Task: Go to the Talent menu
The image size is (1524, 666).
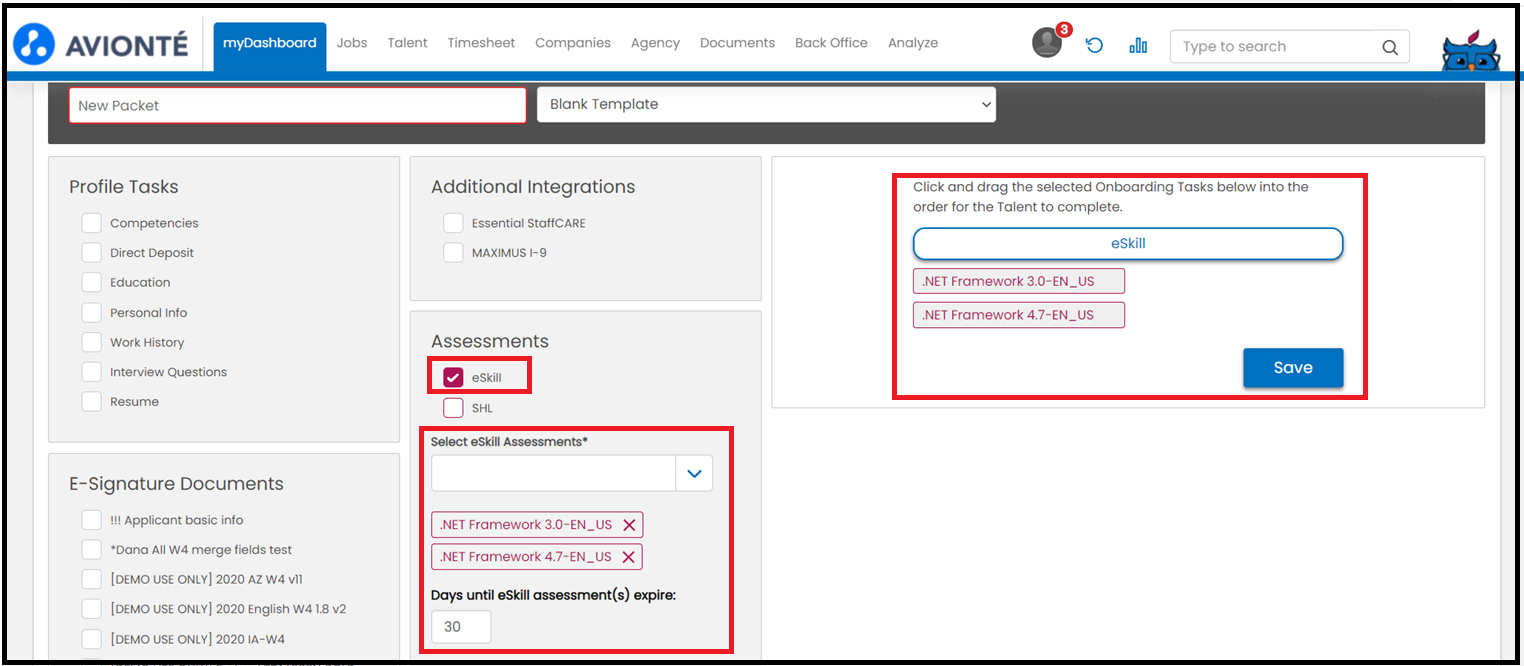Action: [407, 43]
